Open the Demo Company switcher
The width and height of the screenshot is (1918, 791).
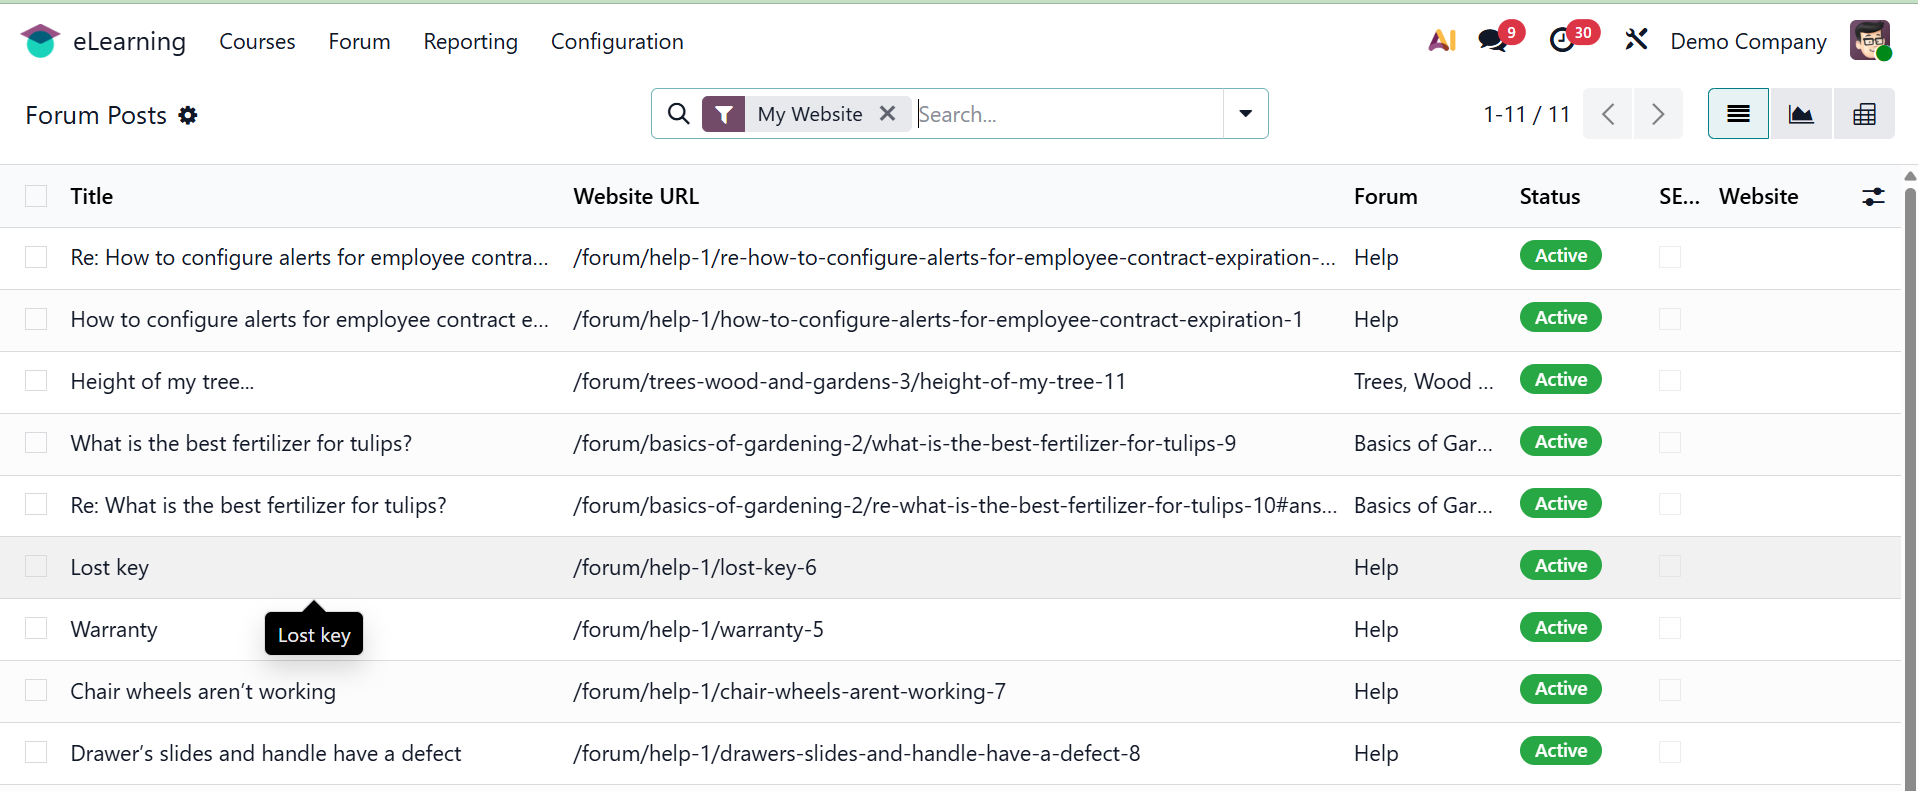pyautogui.click(x=1748, y=41)
